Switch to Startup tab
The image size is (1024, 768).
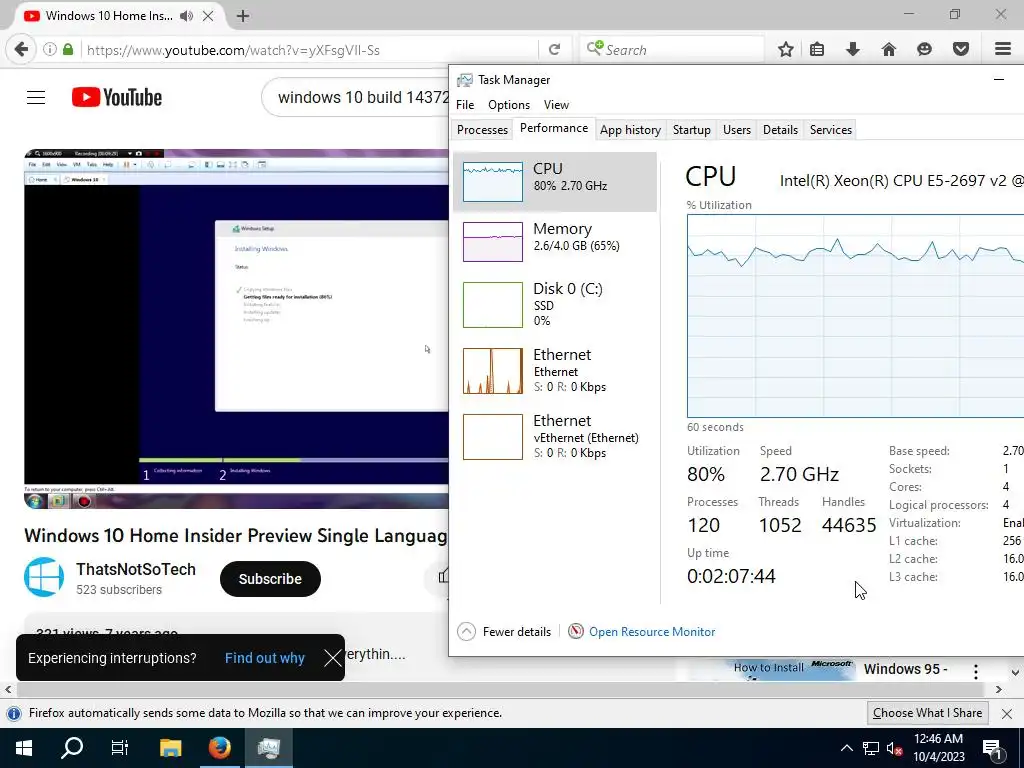click(692, 129)
